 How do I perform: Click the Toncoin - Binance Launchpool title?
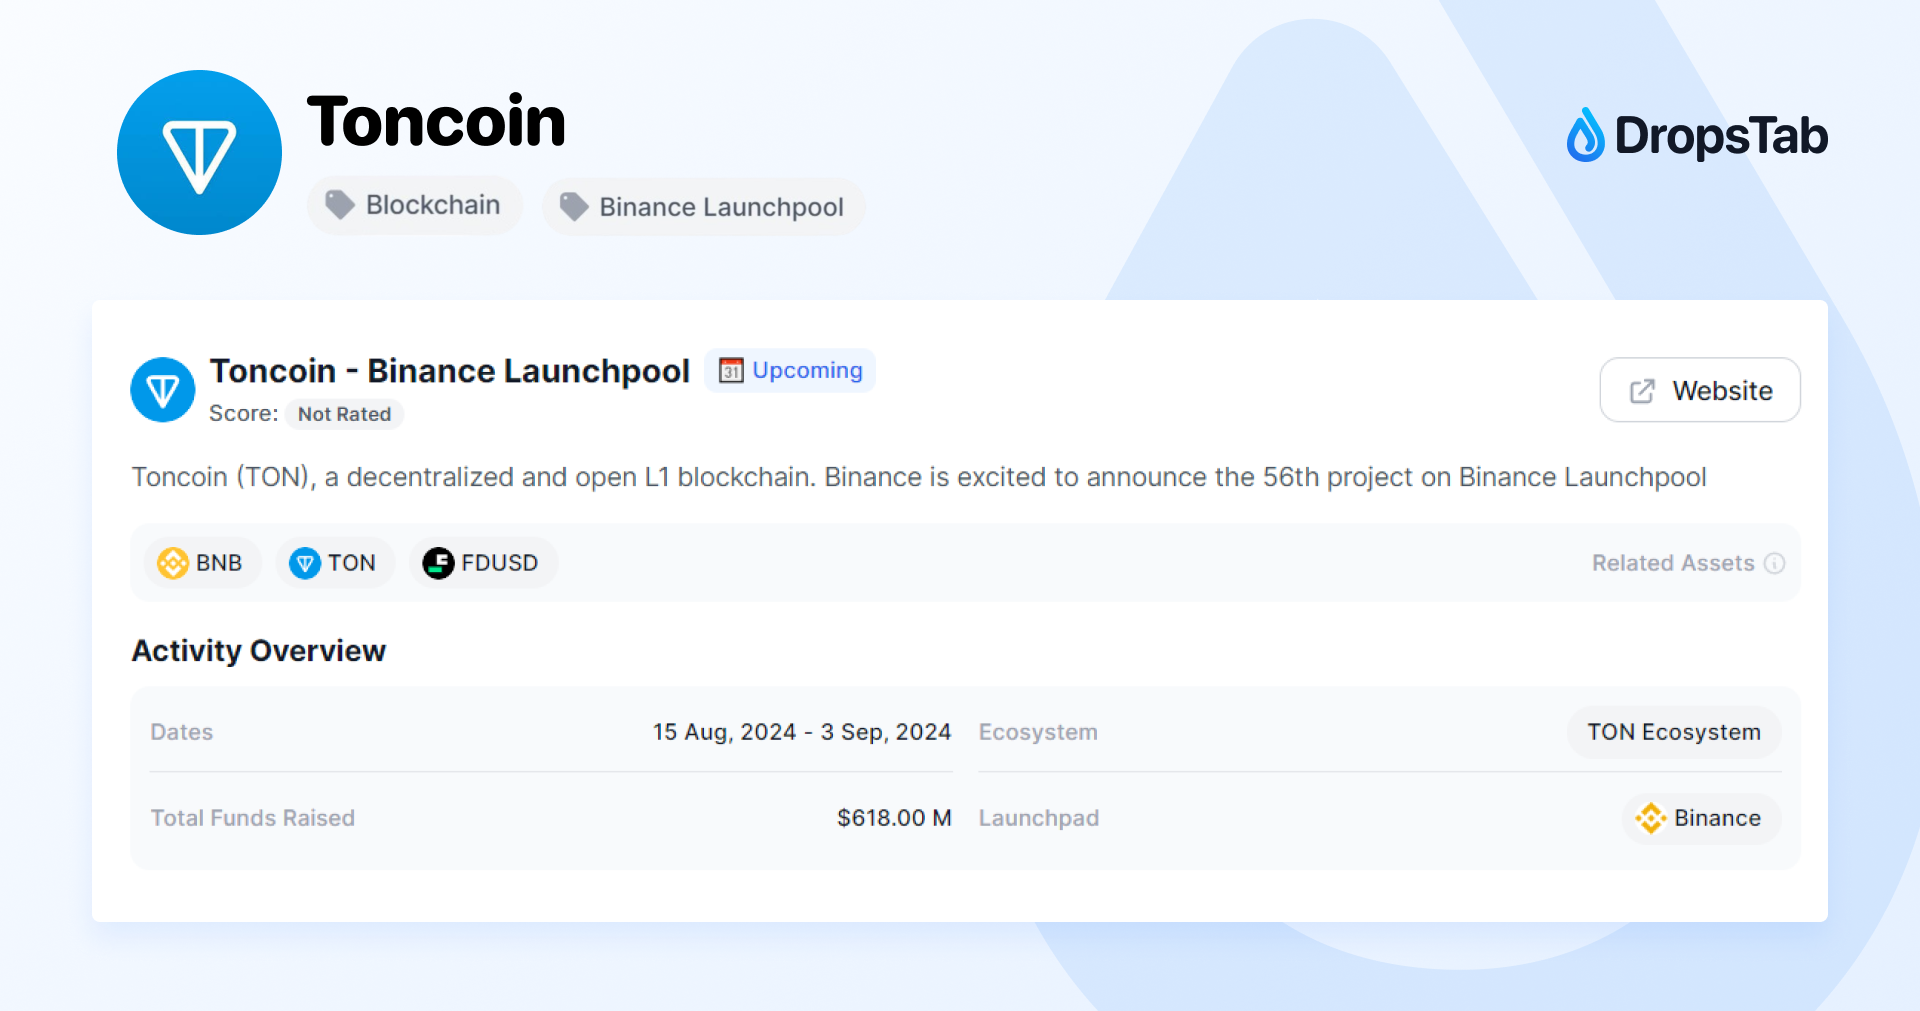(449, 371)
